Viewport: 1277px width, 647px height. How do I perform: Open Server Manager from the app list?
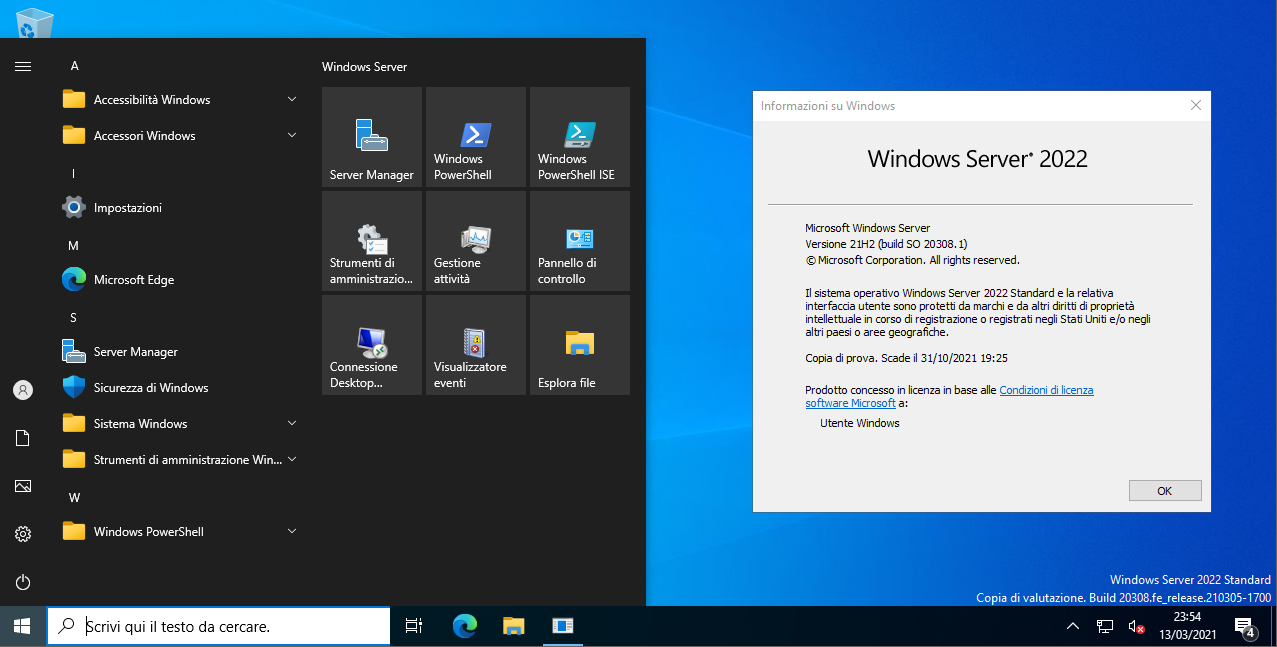click(x=180, y=352)
